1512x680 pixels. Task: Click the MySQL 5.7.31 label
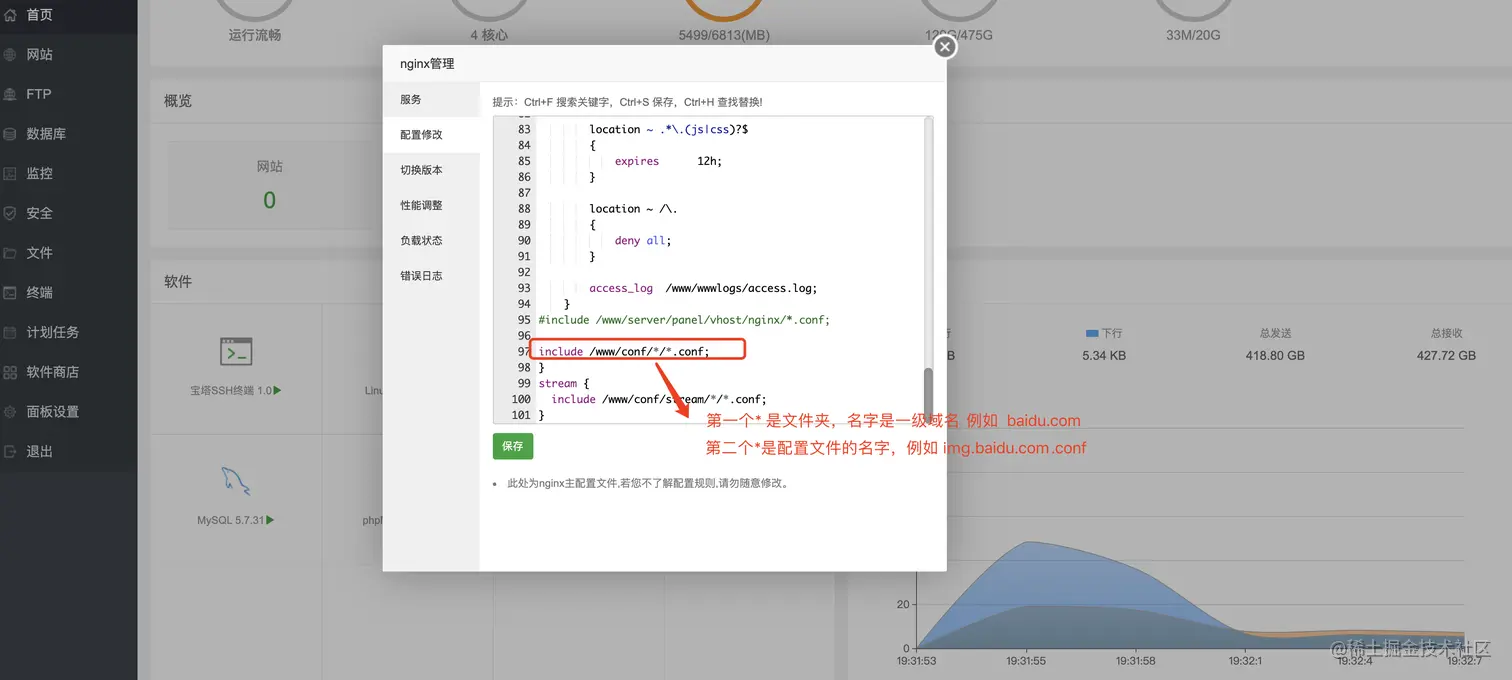click(x=236, y=520)
